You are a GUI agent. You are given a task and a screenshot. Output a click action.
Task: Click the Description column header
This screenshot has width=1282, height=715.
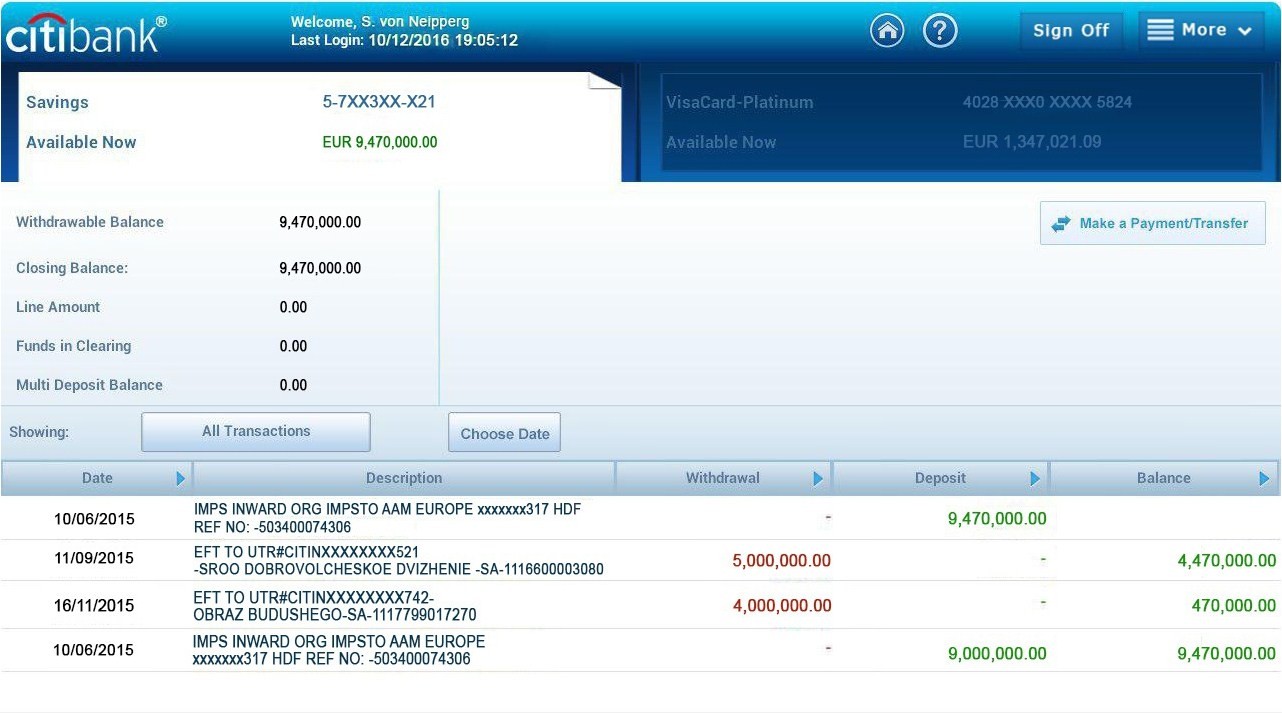click(404, 479)
